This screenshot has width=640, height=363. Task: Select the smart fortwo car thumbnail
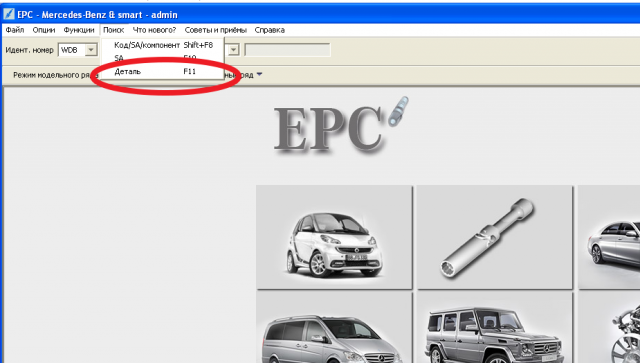pos(334,237)
